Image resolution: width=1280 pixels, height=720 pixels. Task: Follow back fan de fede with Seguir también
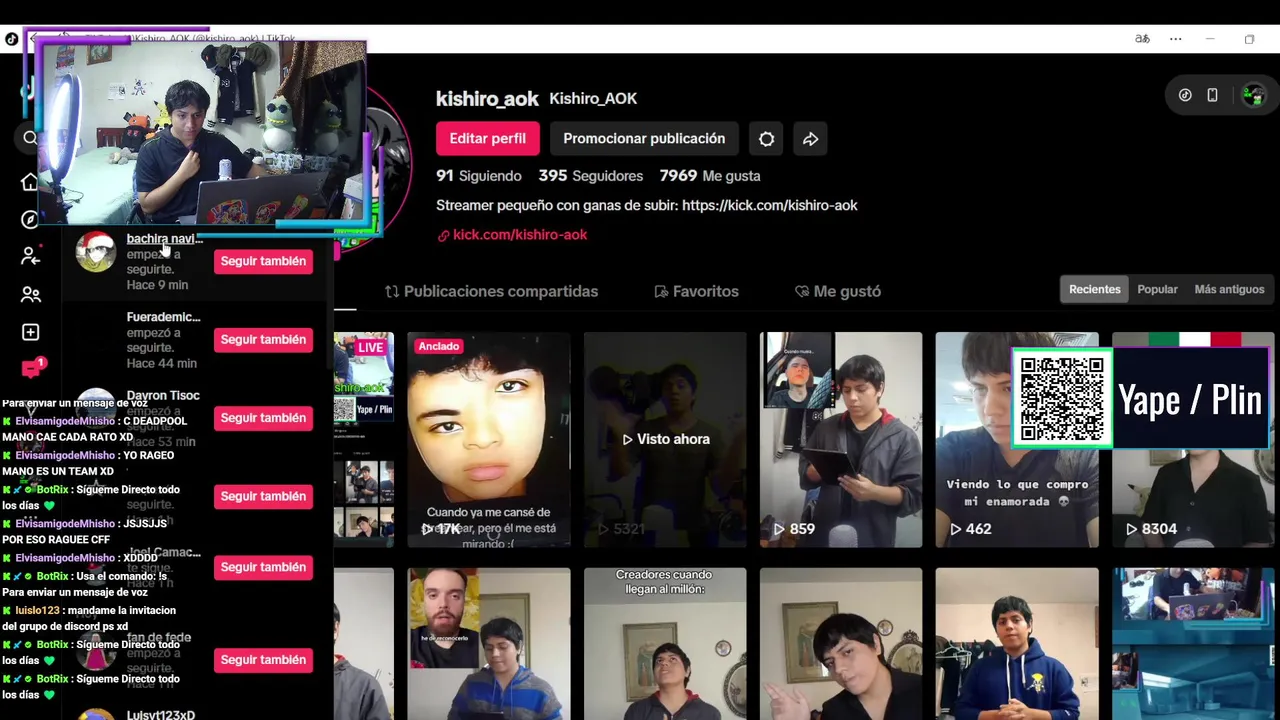pyautogui.click(x=263, y=660)
